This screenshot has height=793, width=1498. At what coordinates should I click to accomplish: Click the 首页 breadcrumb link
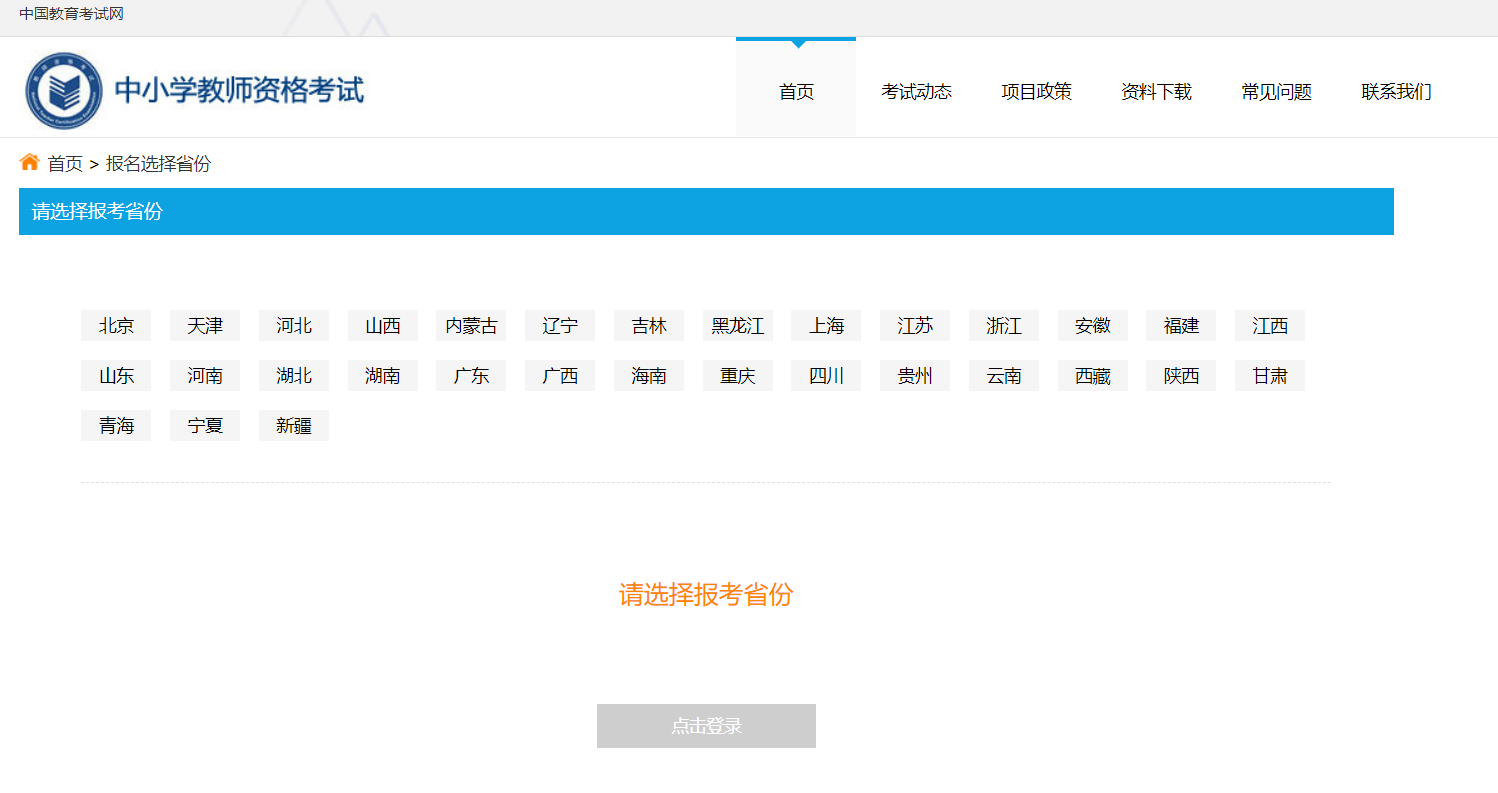(65, 164)
